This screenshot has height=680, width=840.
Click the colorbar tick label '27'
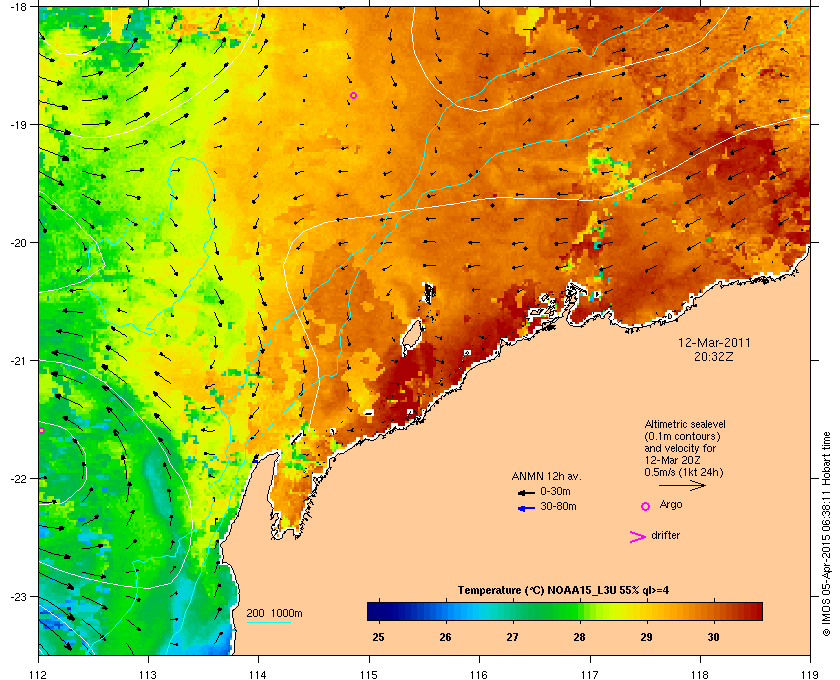513,637
